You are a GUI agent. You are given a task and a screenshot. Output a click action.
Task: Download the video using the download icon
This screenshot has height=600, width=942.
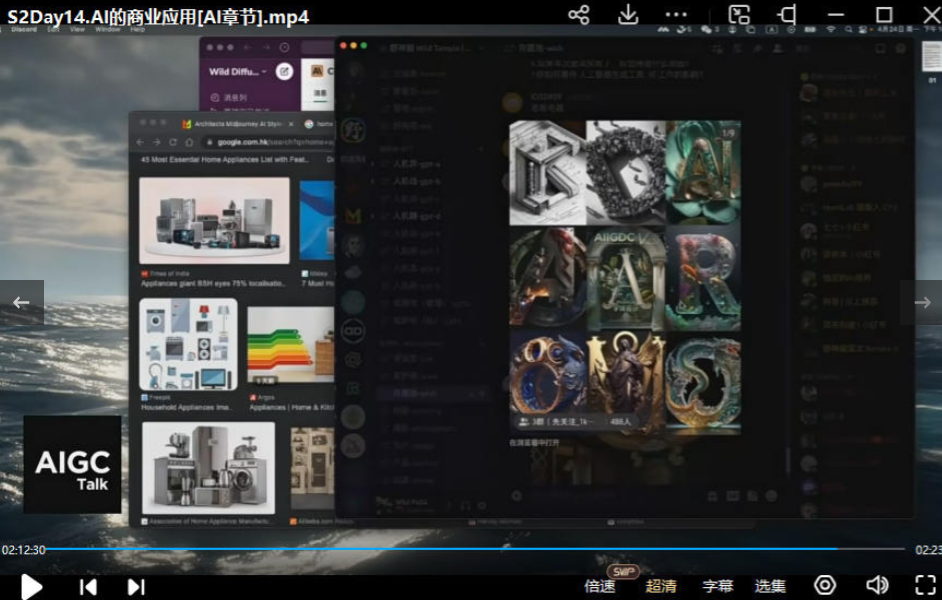[628, 15]
